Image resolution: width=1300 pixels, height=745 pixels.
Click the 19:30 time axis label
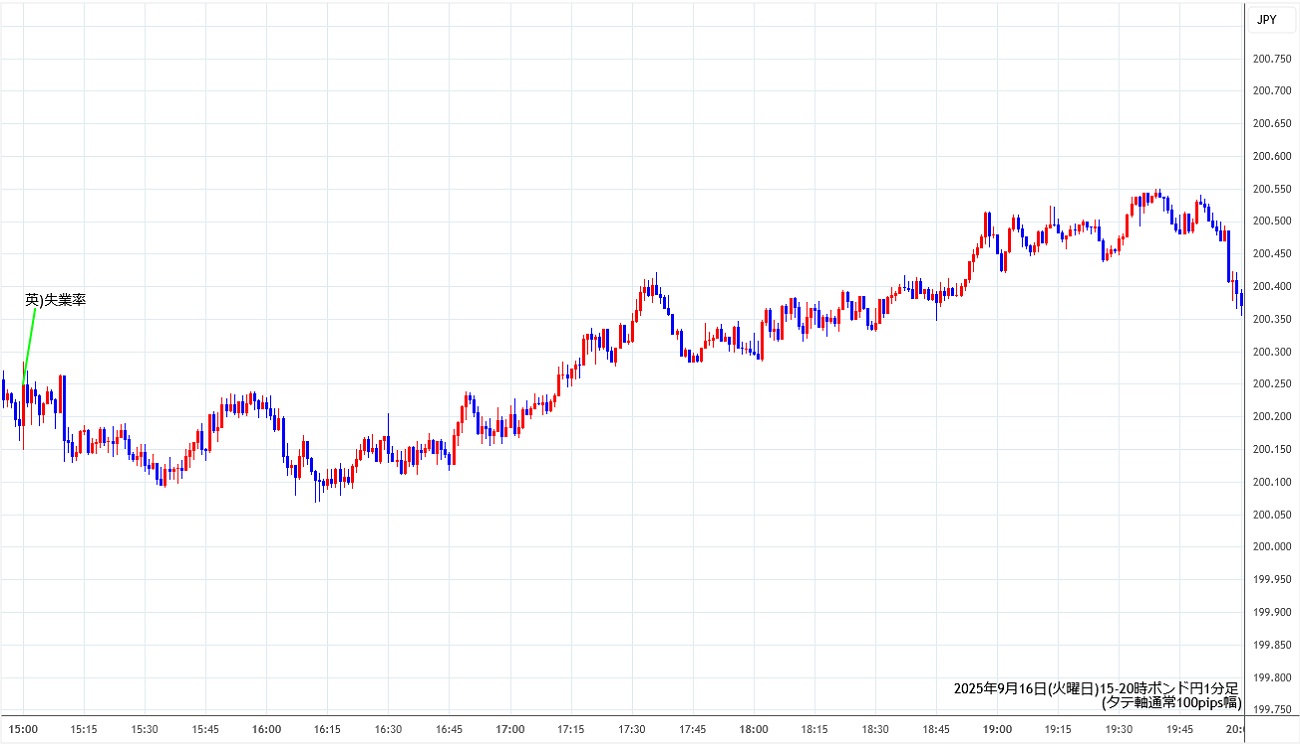[1118, 729]
